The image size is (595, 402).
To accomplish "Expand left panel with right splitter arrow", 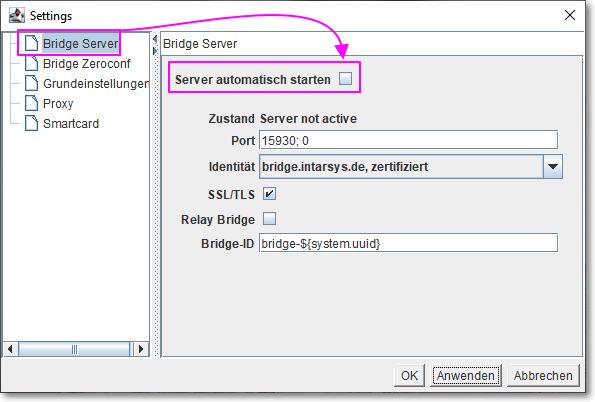I will pos(155,50).
